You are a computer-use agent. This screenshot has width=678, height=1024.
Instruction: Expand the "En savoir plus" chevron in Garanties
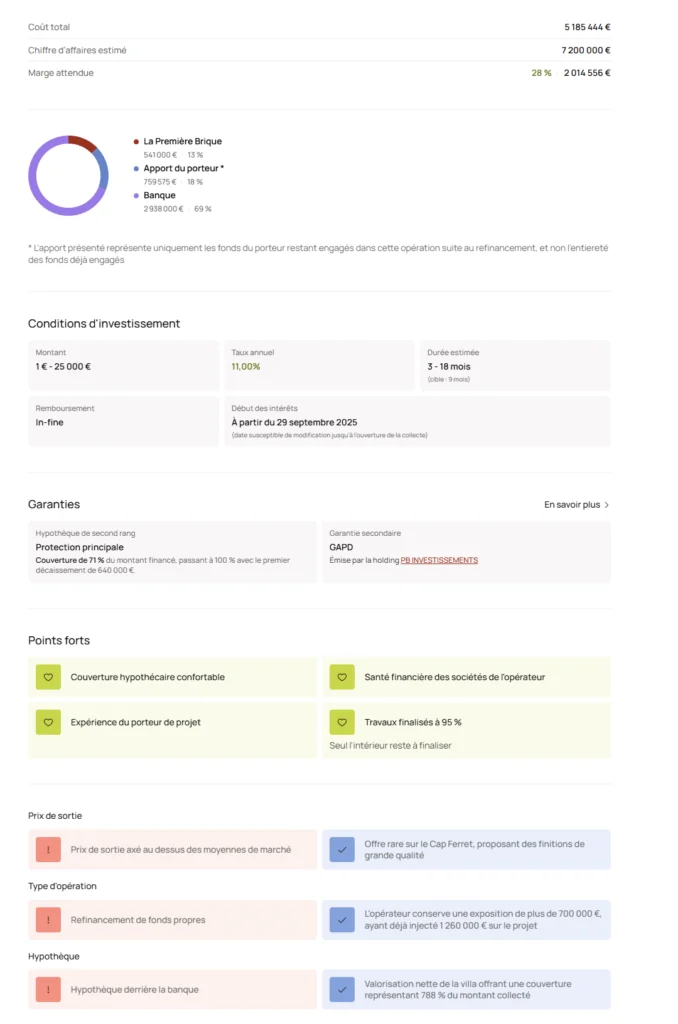[x=607, y=505]
